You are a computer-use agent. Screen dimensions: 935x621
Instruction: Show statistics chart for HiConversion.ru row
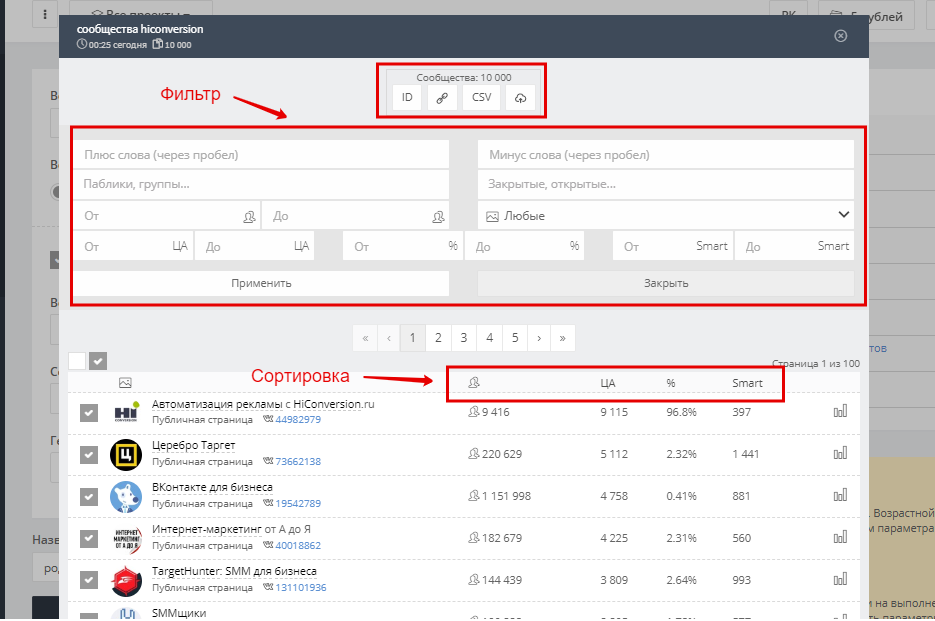pyautogui.click(x=840, y=411)
